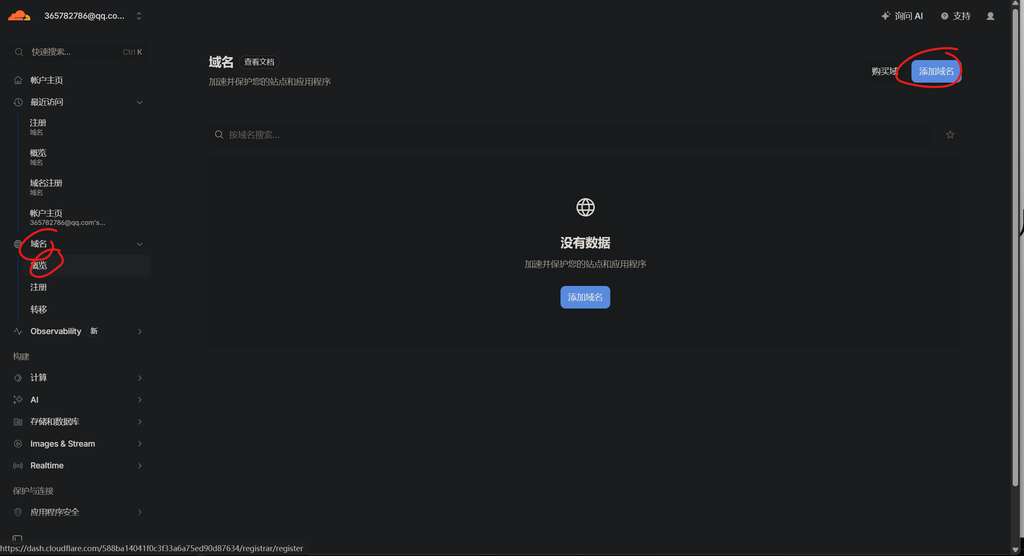
Task: Expand the 计算 section chevron
Action: (139, 378)
